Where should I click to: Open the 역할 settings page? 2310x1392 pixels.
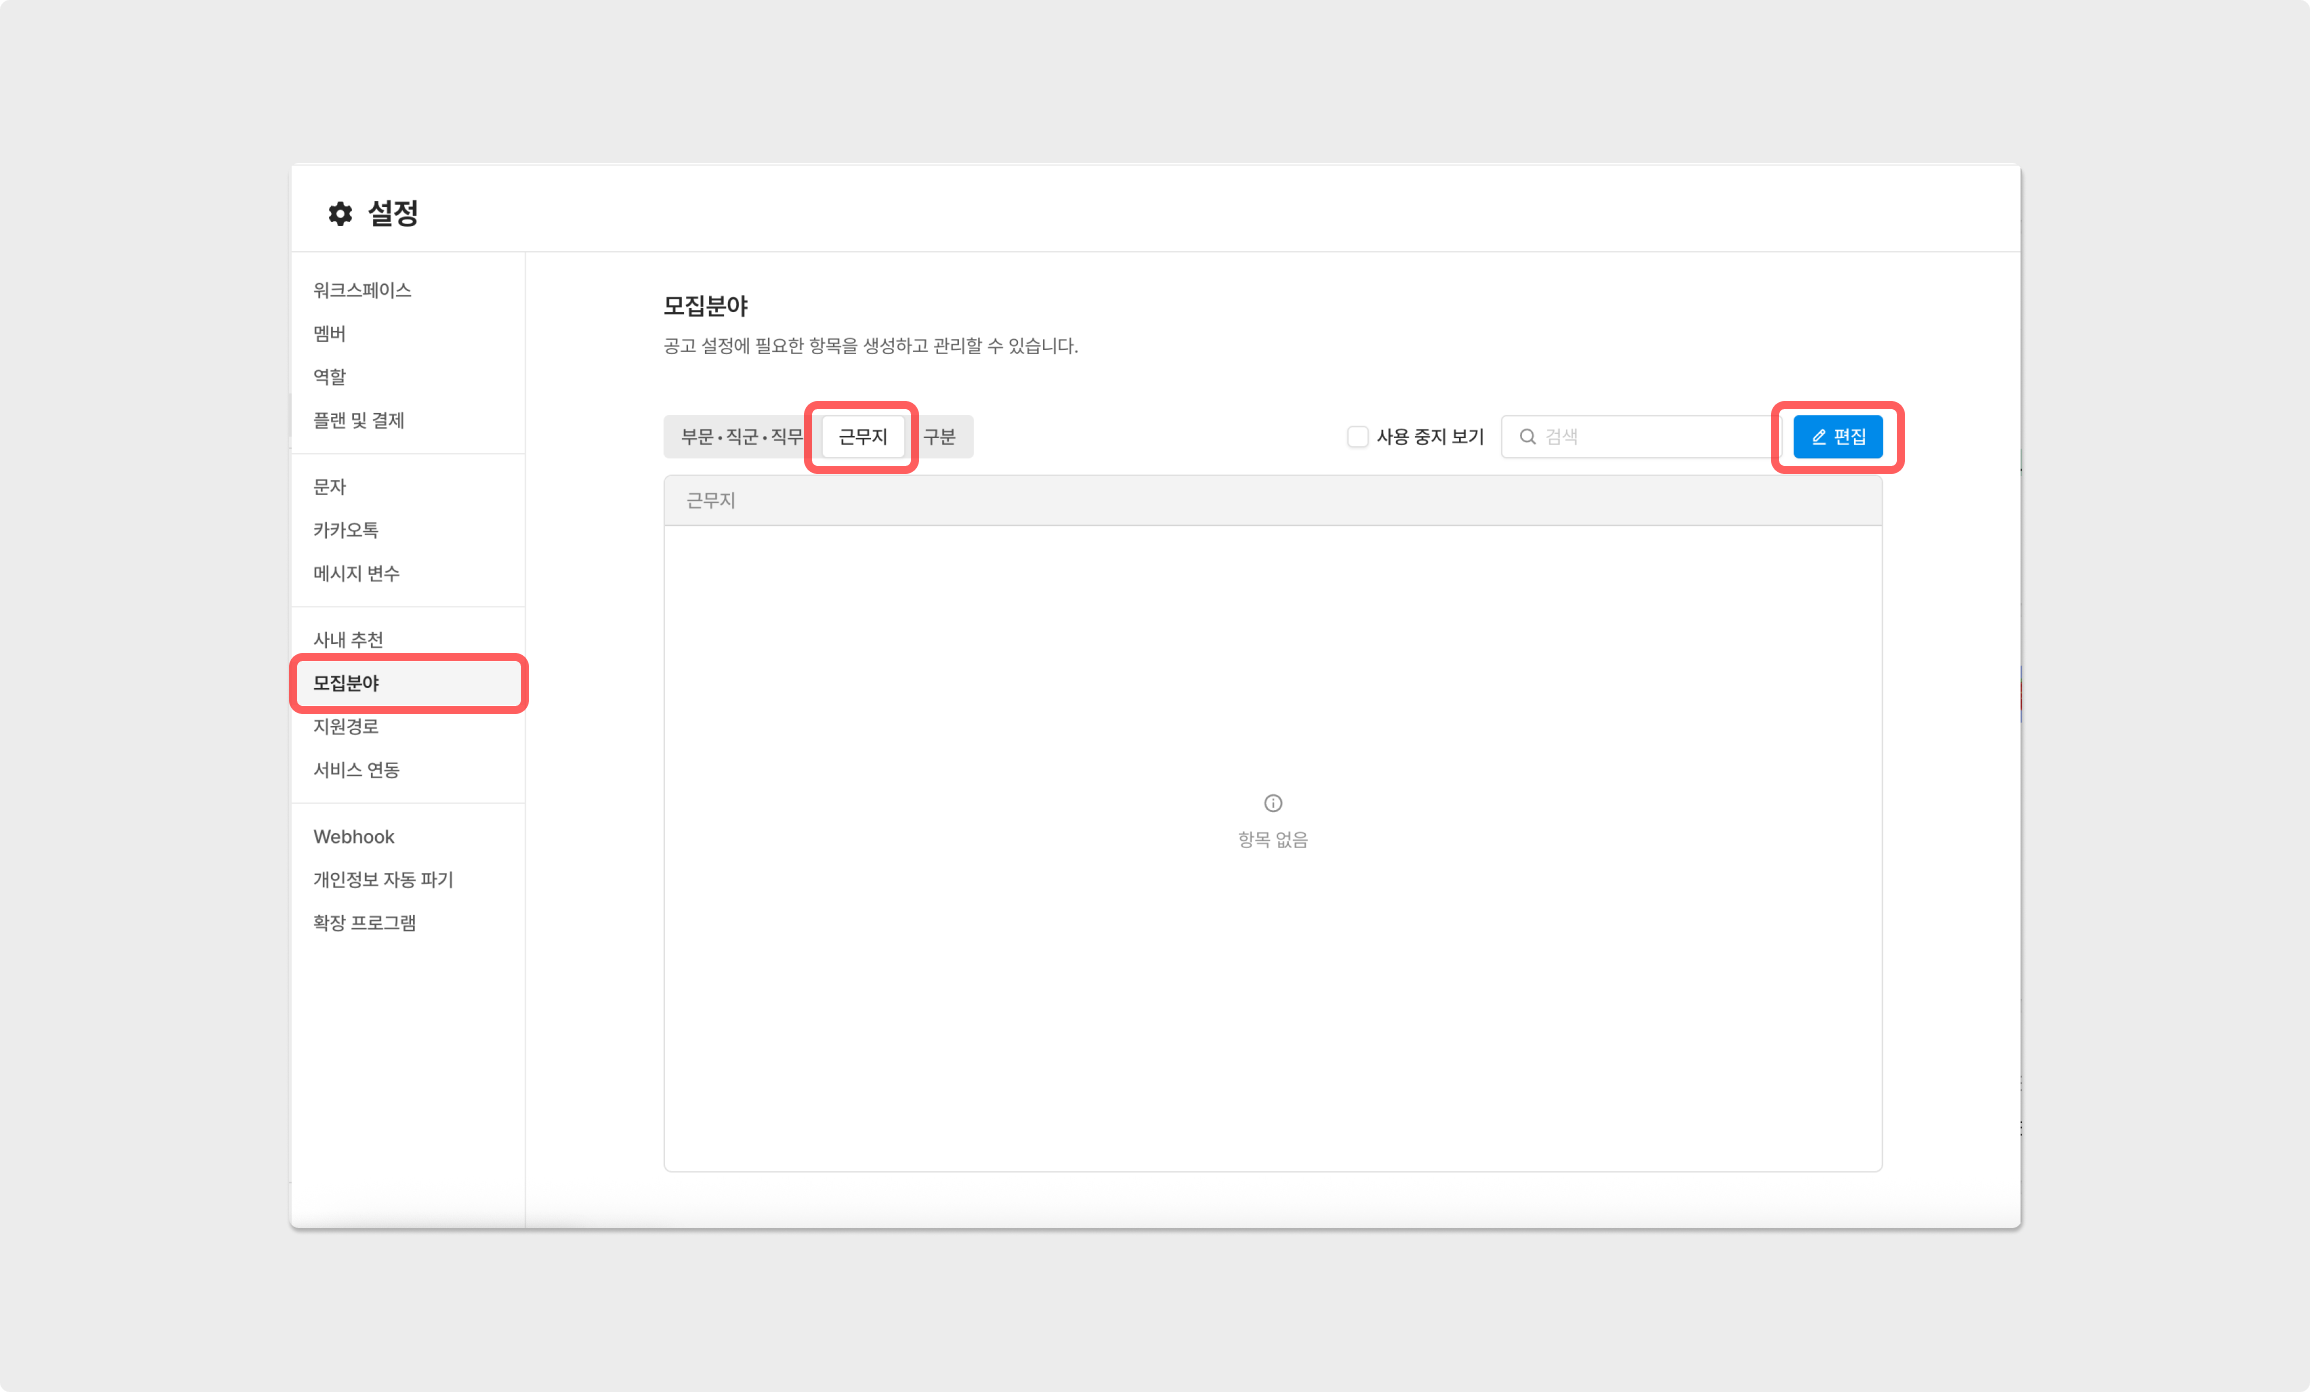click(x=329, y=377)
